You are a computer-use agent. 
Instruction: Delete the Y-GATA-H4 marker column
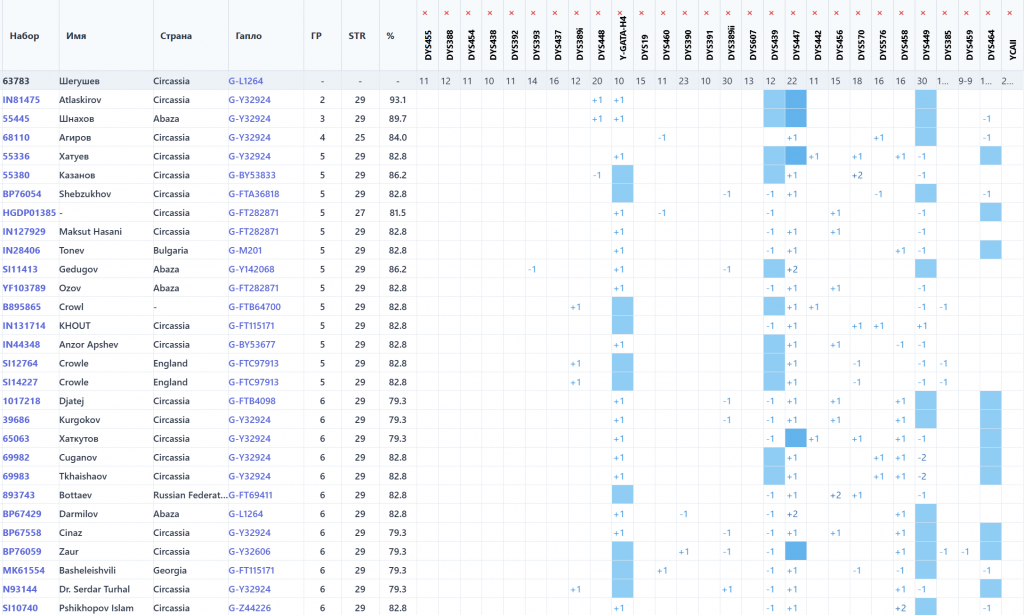pos(620,13)
